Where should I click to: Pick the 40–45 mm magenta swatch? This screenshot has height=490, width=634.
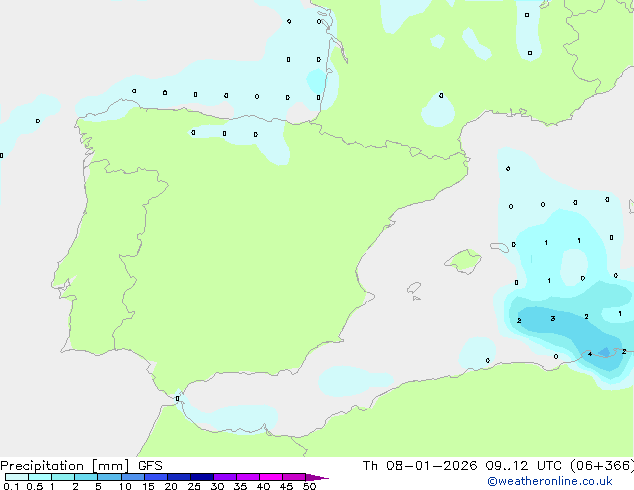pyautogui.click(x=271, y=477)
